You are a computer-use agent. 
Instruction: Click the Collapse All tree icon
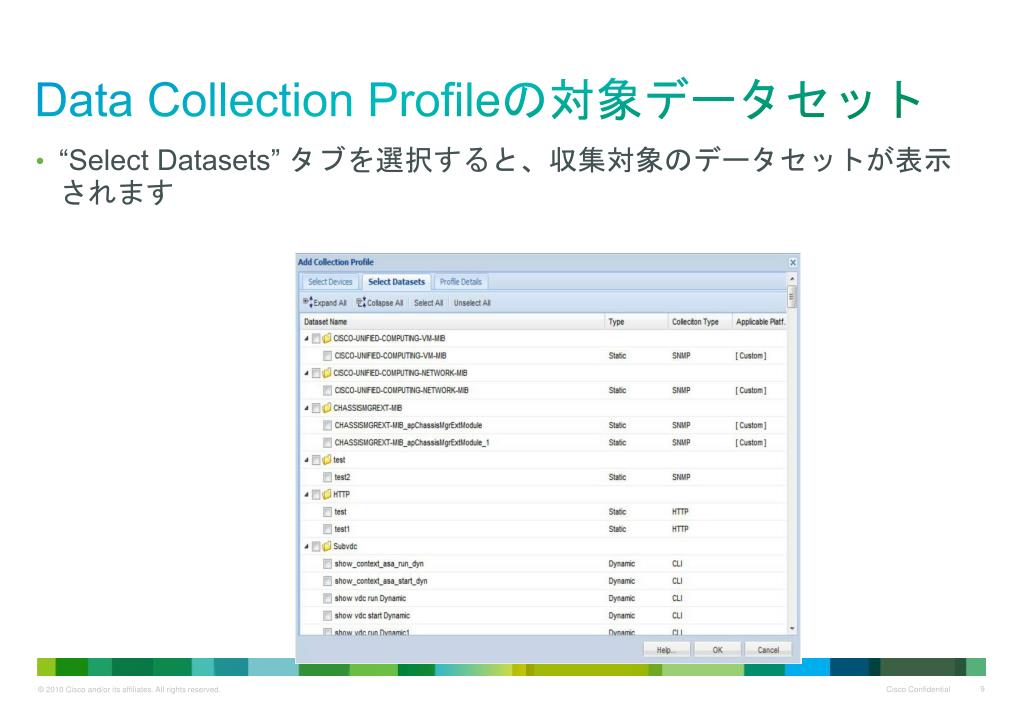(x=361, y=303)
